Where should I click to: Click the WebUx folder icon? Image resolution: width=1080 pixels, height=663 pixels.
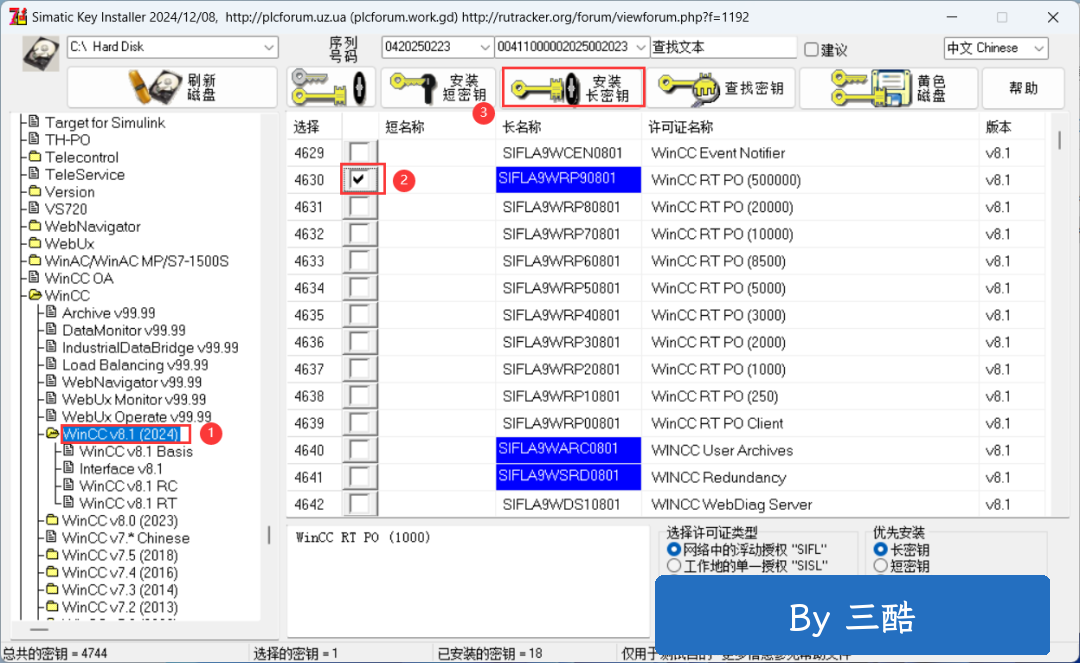[x=35, y=243]
